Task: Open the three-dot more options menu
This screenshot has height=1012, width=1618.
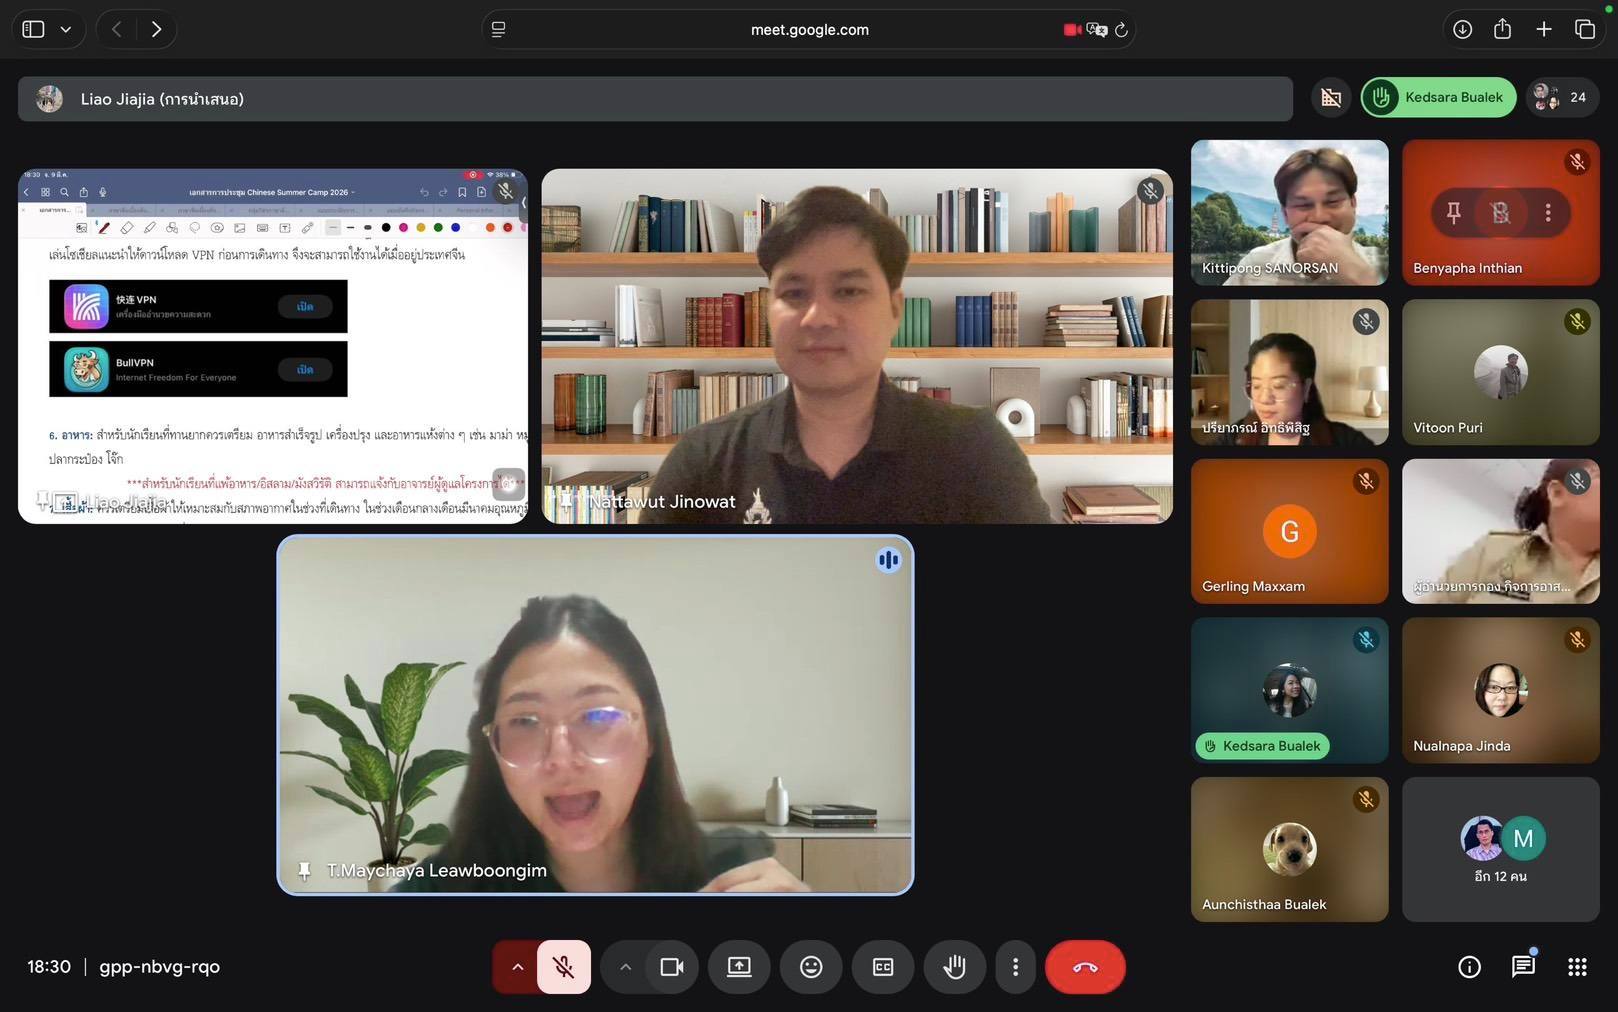Action: (1015, 967)
